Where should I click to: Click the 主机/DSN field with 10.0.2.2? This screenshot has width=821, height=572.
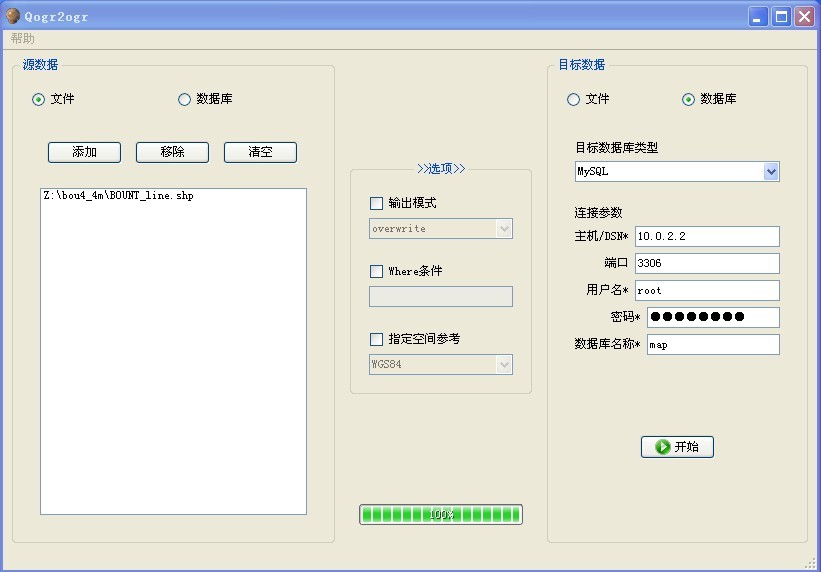pos(707,236)
